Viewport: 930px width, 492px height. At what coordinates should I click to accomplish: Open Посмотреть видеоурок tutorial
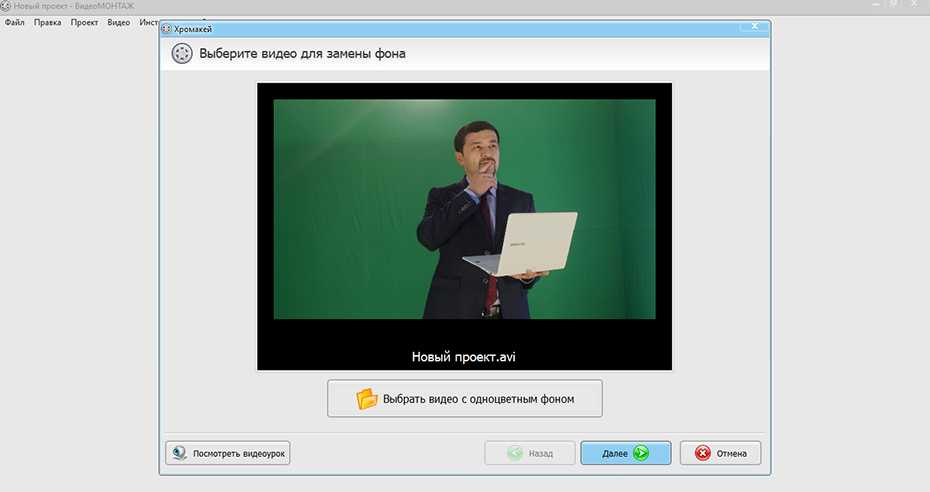pos(228,453)
